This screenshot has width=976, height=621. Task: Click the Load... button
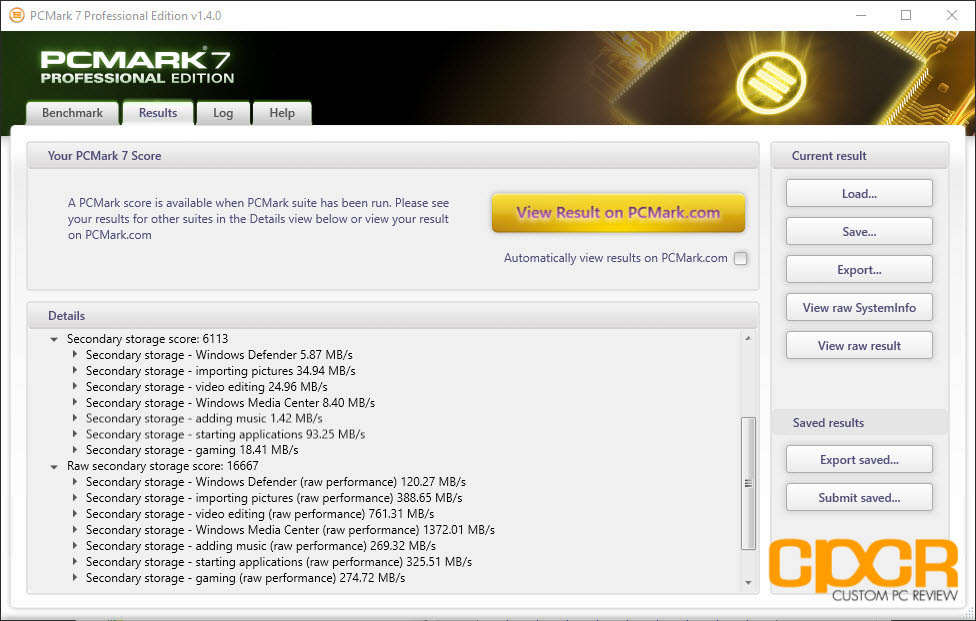point(859,194)
